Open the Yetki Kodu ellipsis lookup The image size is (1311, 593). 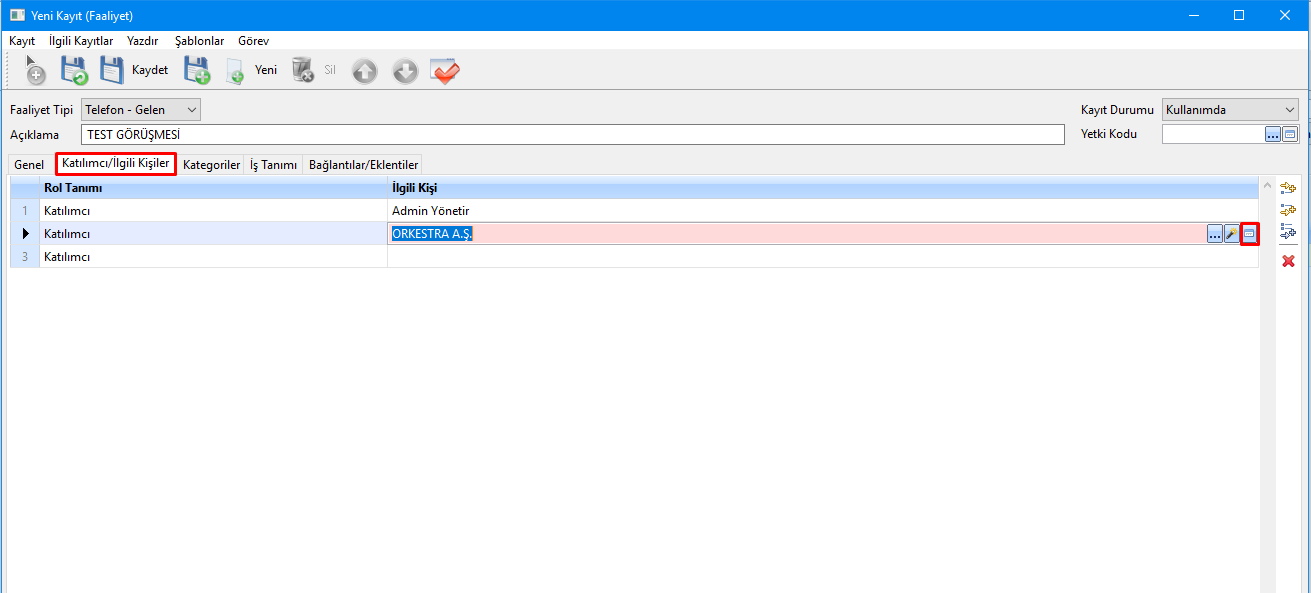pyautogui.click(x=1273, y=134)
